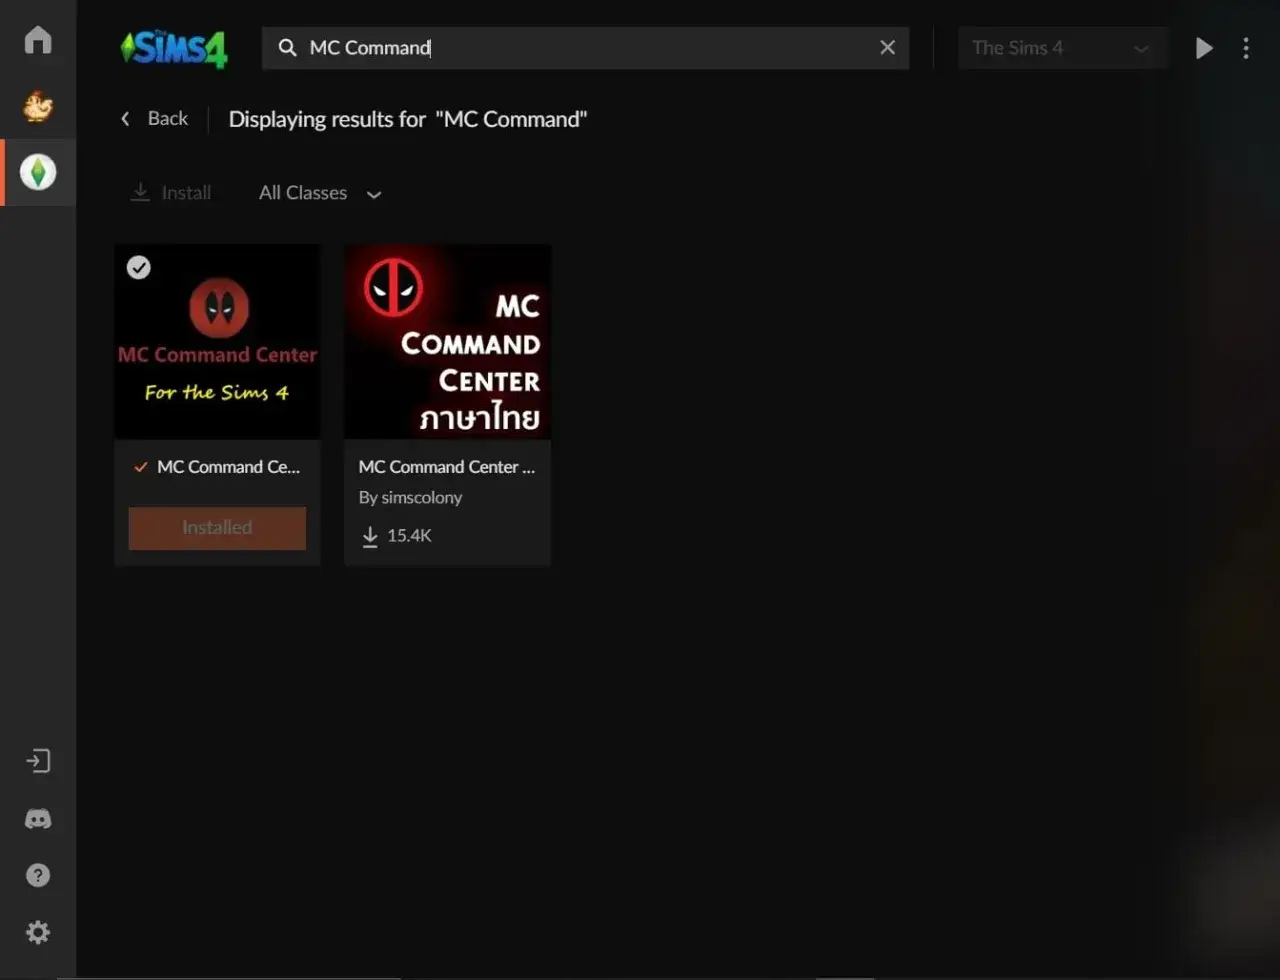Expand the All Classes filter dropdown
This screenshot has width=1280, height=980.
click(x=320, y=193)
